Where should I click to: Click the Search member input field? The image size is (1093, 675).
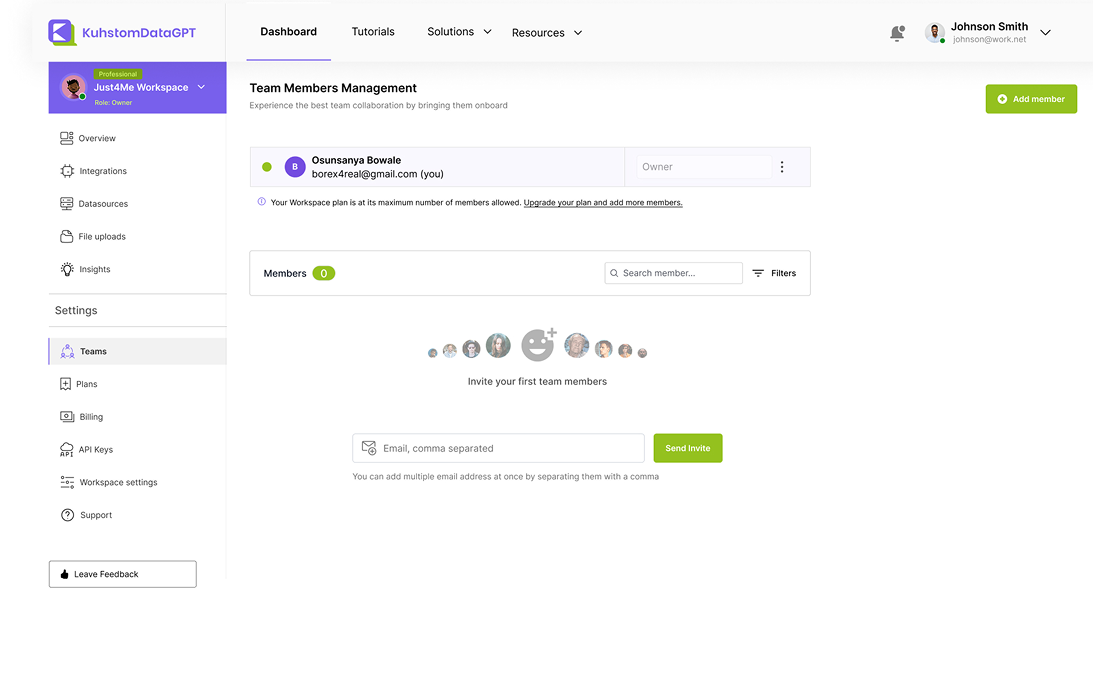tap(678, 273)
